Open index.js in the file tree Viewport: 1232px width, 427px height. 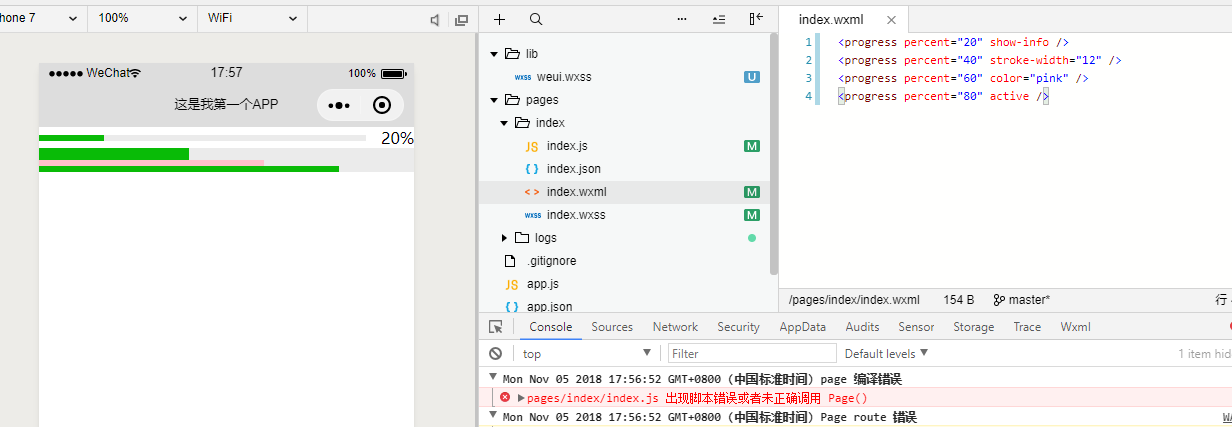click(x=566, y=146)
